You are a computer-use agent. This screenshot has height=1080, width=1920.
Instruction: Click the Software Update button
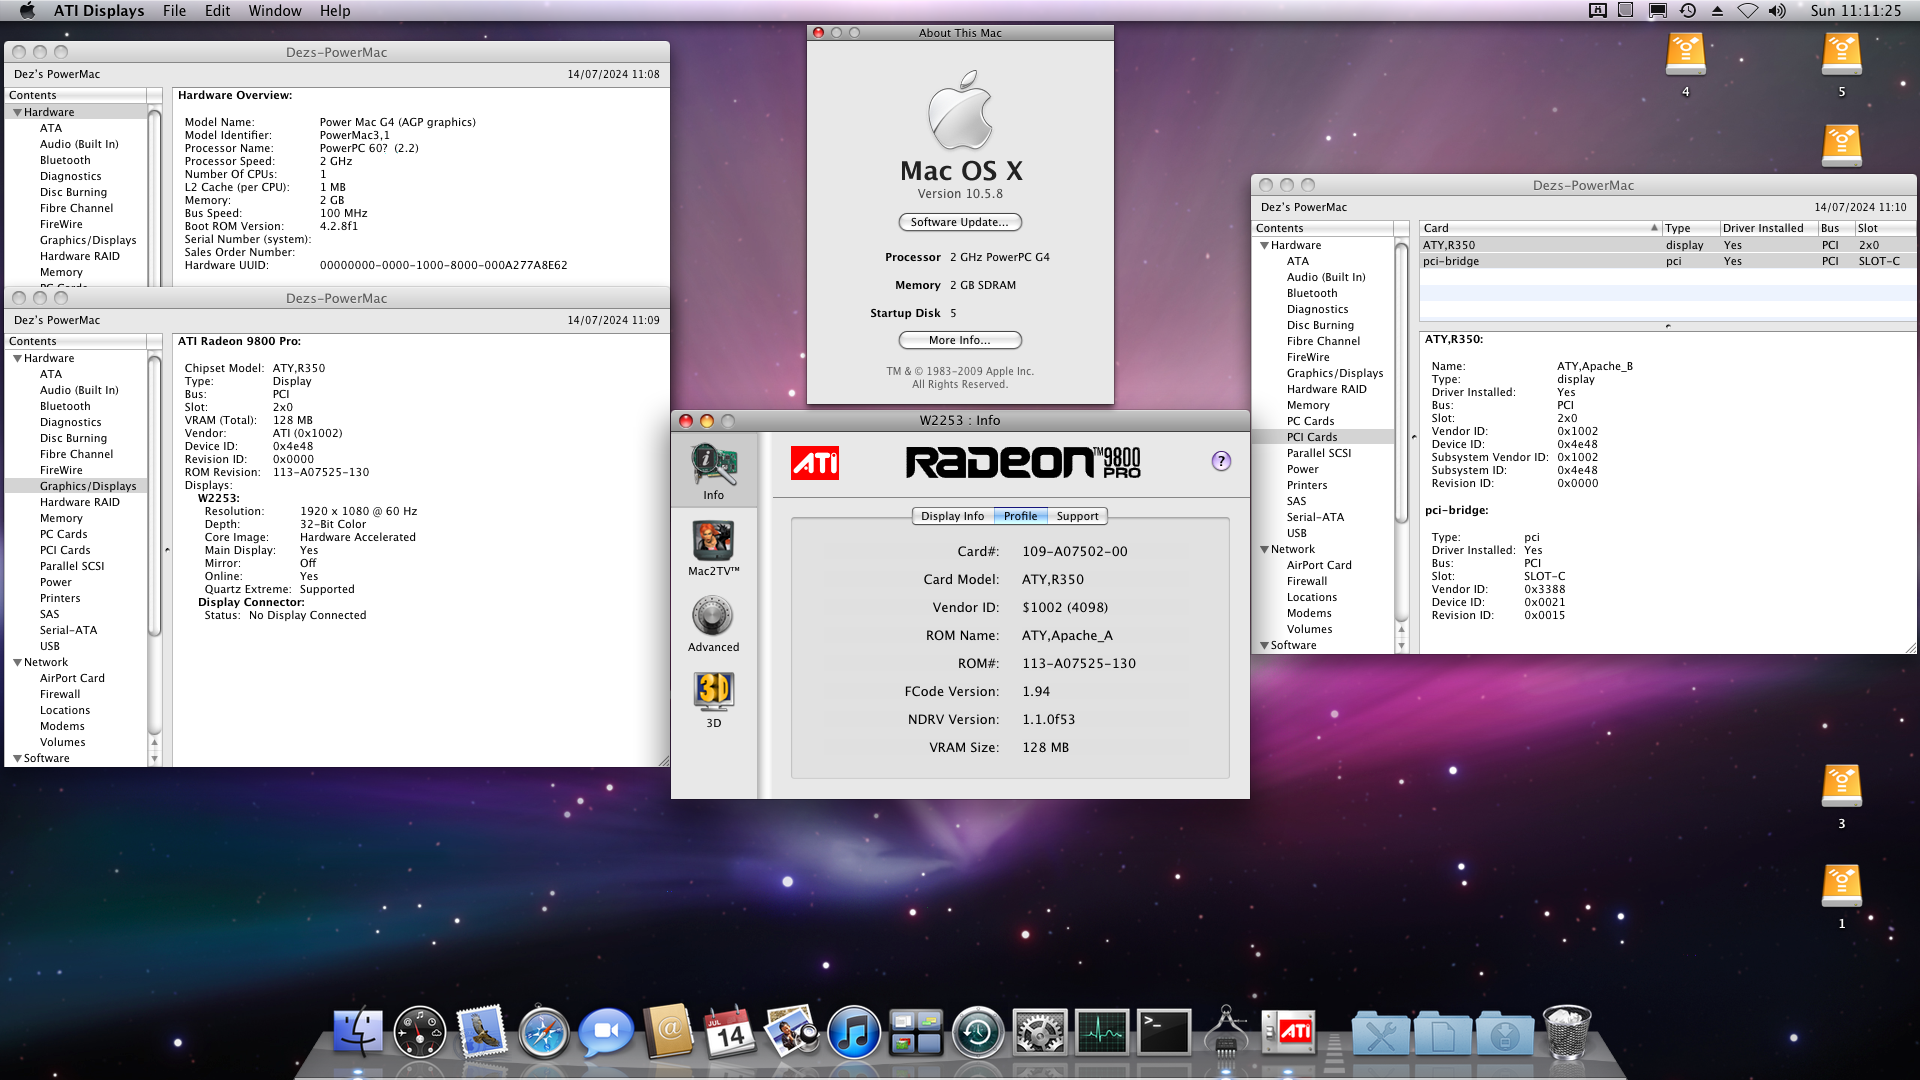tap(959, 222)
